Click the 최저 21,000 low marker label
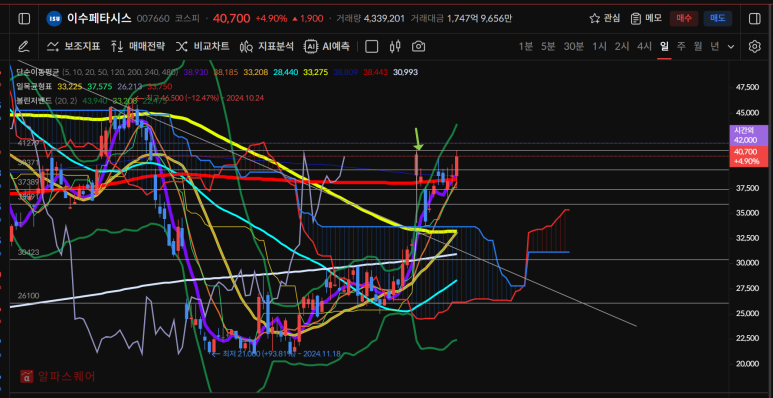Image resolution: width=773 pixels, height=398 pixels. pos(276,354)
